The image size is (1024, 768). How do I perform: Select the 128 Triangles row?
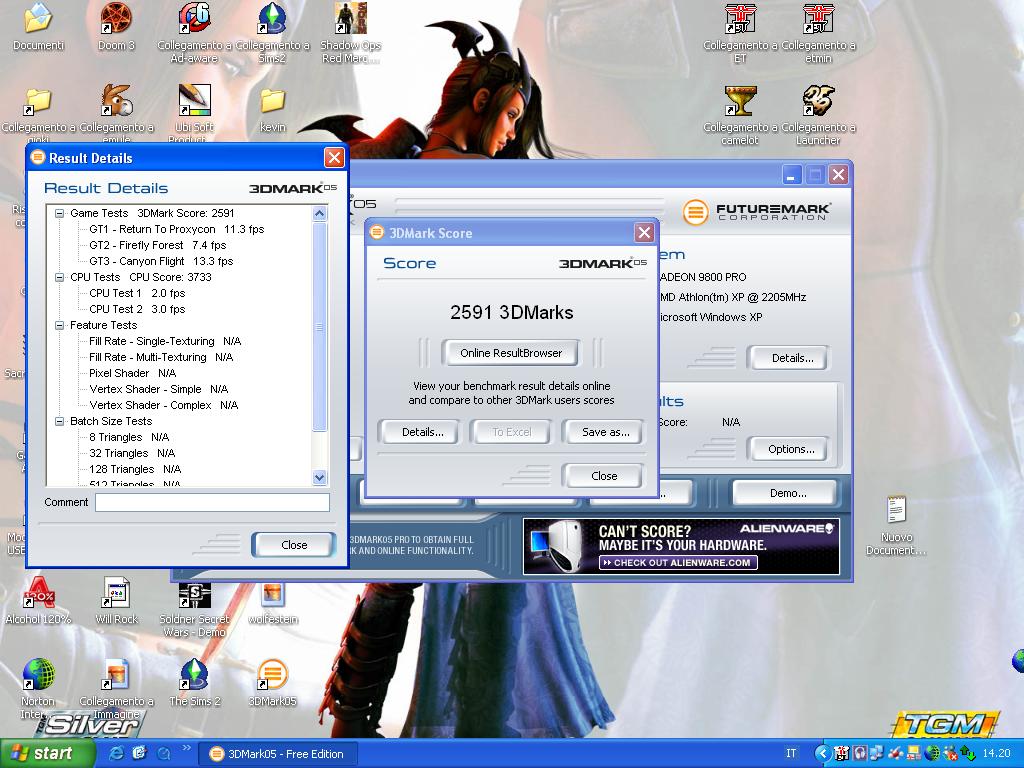click(x=135, y=469)
